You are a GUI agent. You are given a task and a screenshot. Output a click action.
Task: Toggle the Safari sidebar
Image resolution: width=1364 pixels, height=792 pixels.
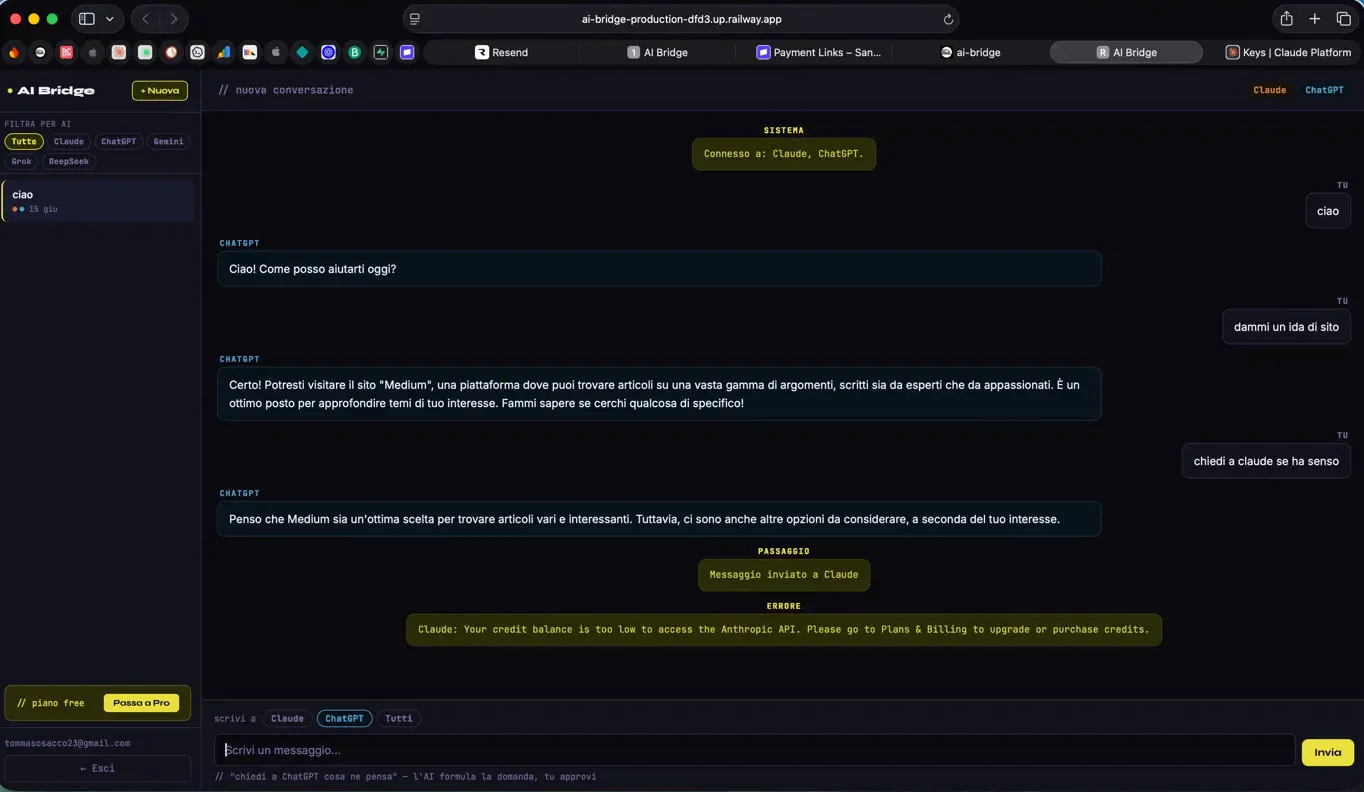pyautogui.click(x=87, y=19)
